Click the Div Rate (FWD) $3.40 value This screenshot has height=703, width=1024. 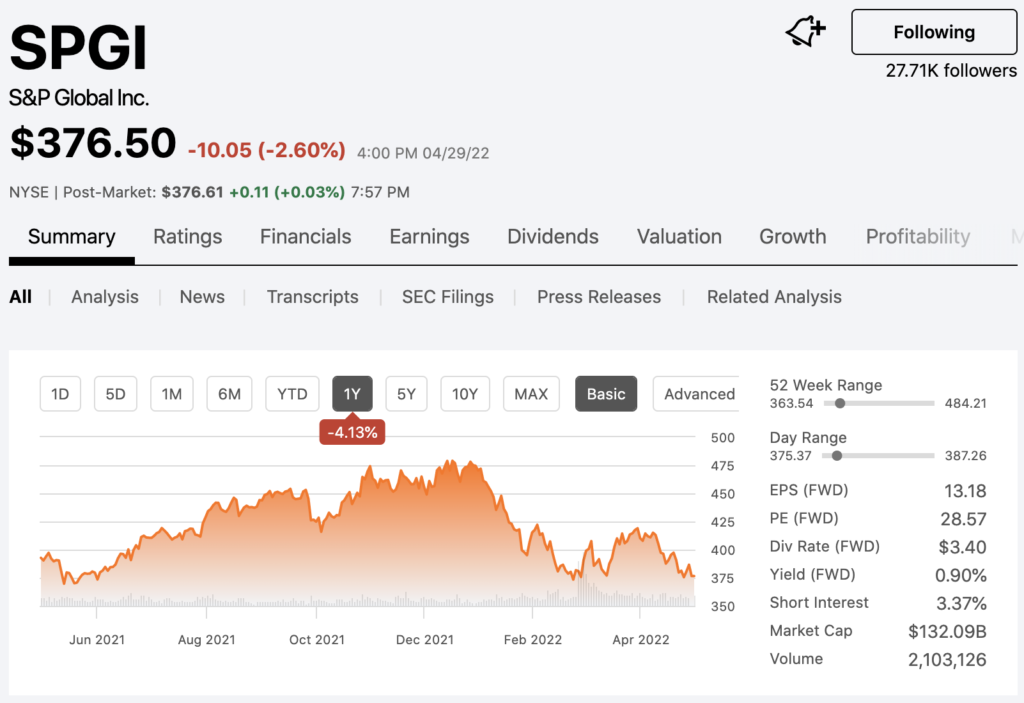pos(962,547)
